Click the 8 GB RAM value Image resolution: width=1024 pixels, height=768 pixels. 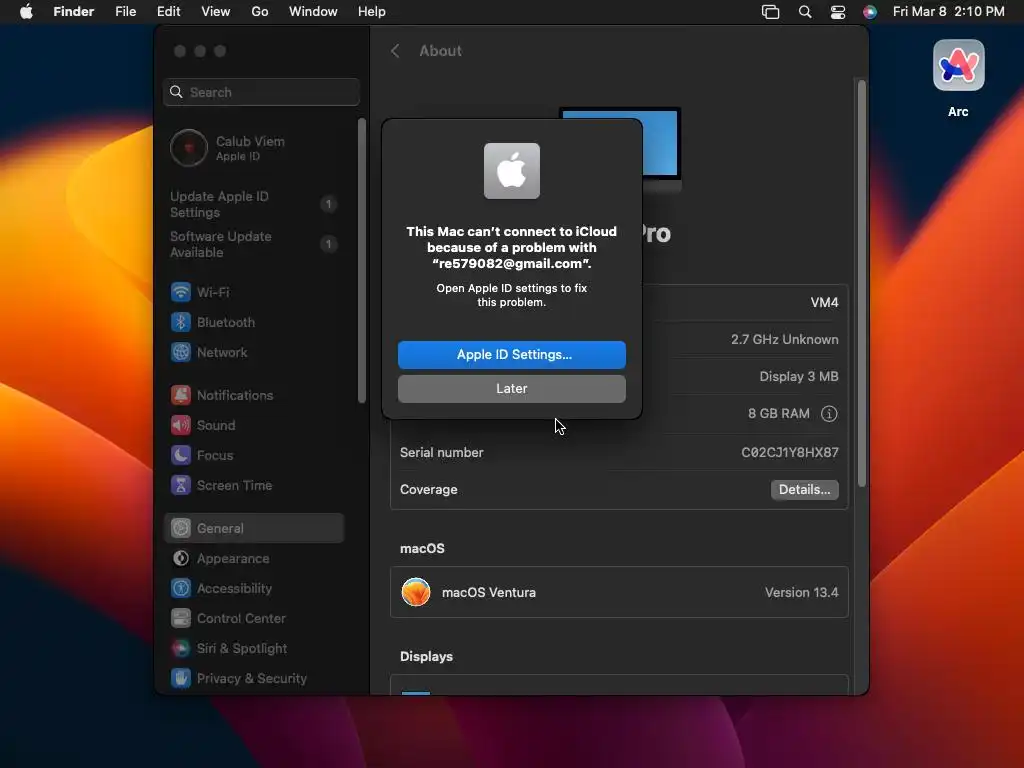(778, 413)
